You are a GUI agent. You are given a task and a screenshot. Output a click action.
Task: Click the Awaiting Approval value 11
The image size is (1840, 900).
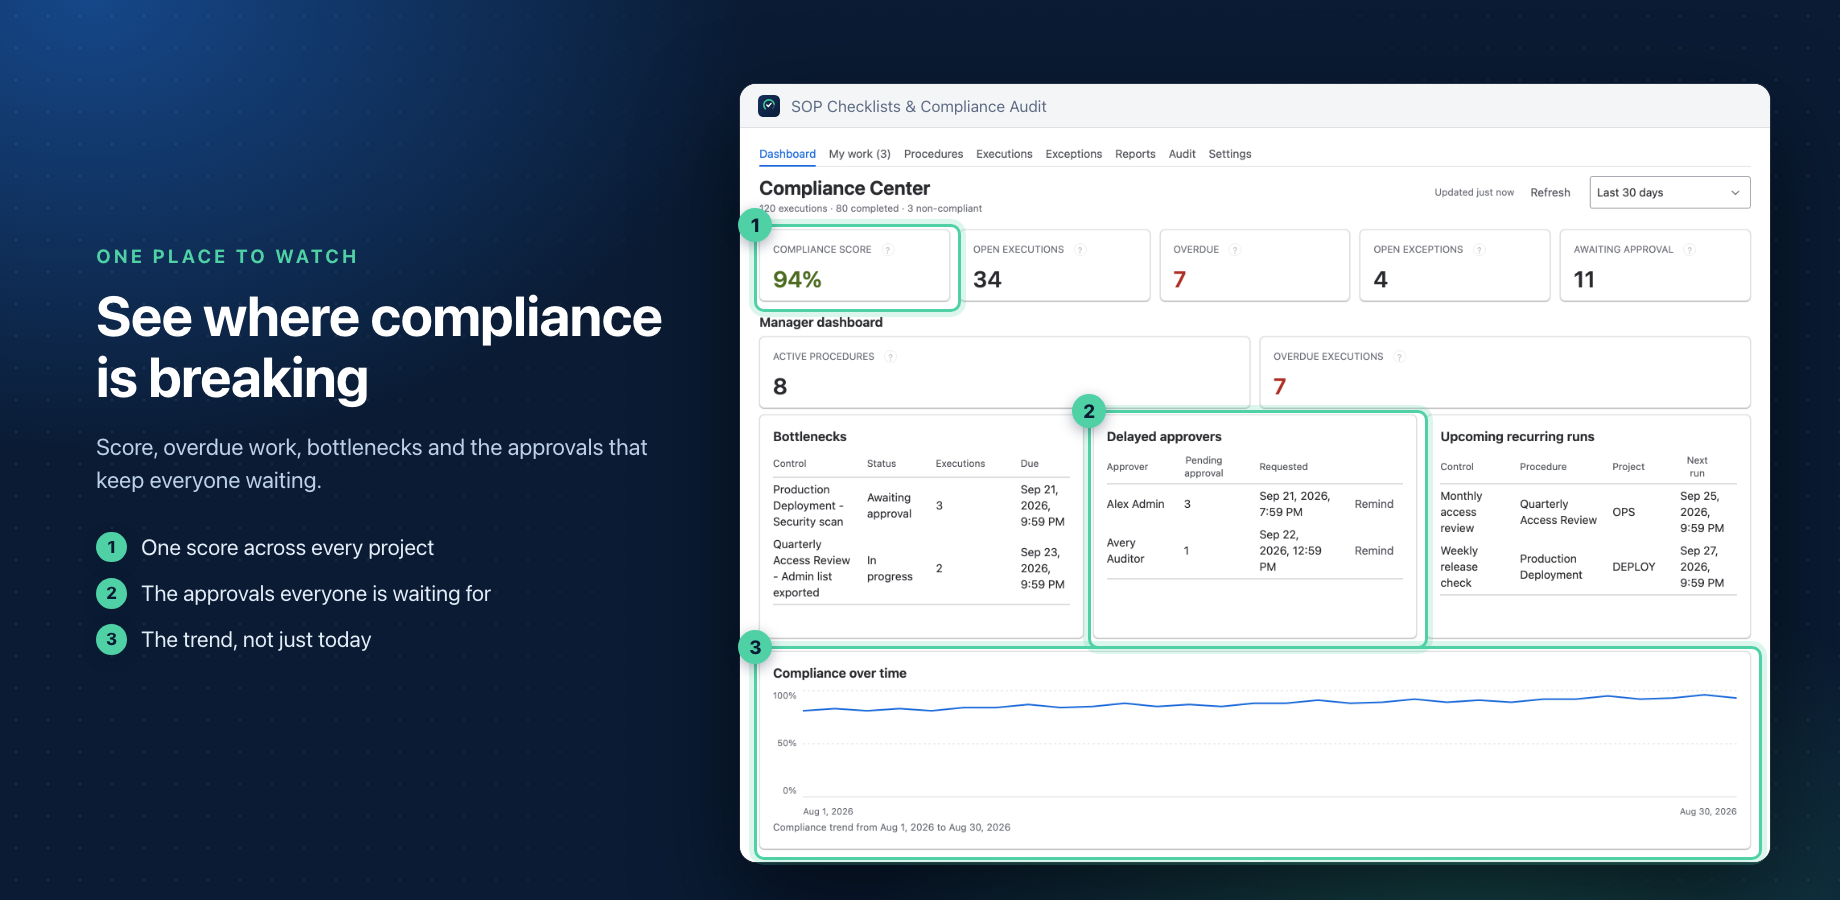[1584, 280]
